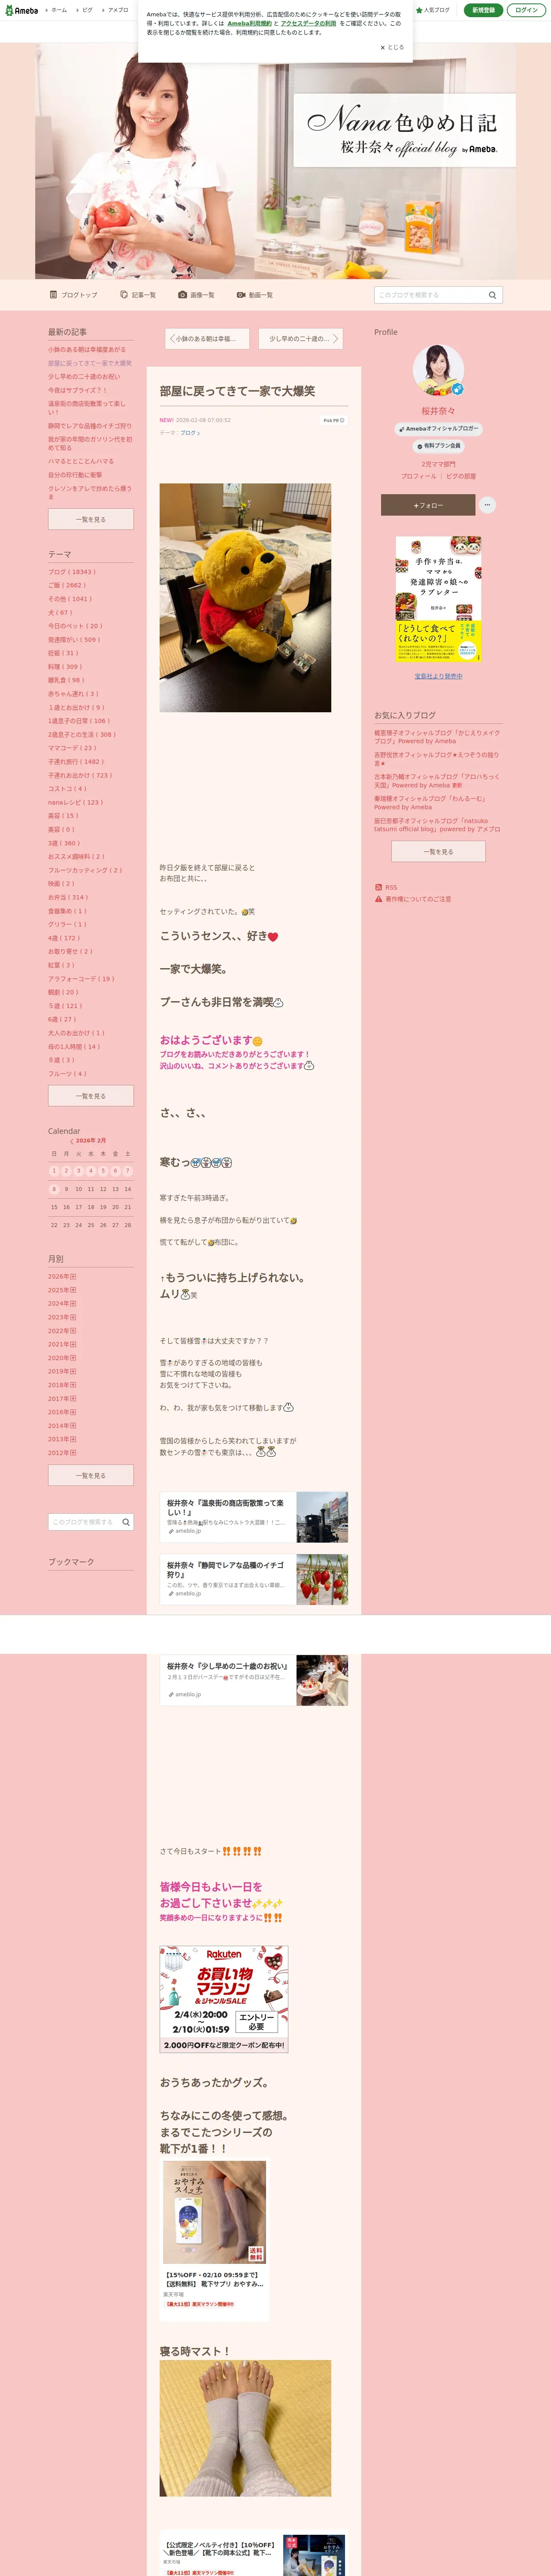Image resolution: width=551 pixels, height=2576 pixels.
Task: Open the プロフィール link
Action: point(418,476)
